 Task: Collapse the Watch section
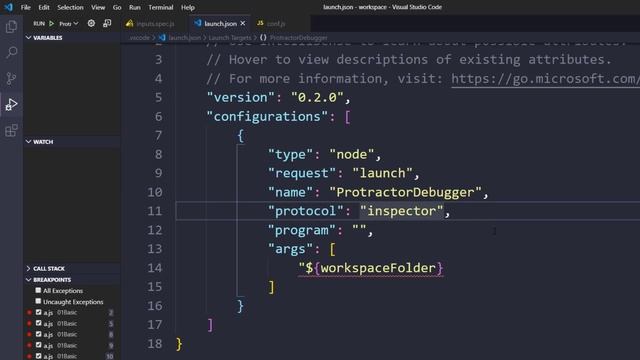tap(28, 142)
